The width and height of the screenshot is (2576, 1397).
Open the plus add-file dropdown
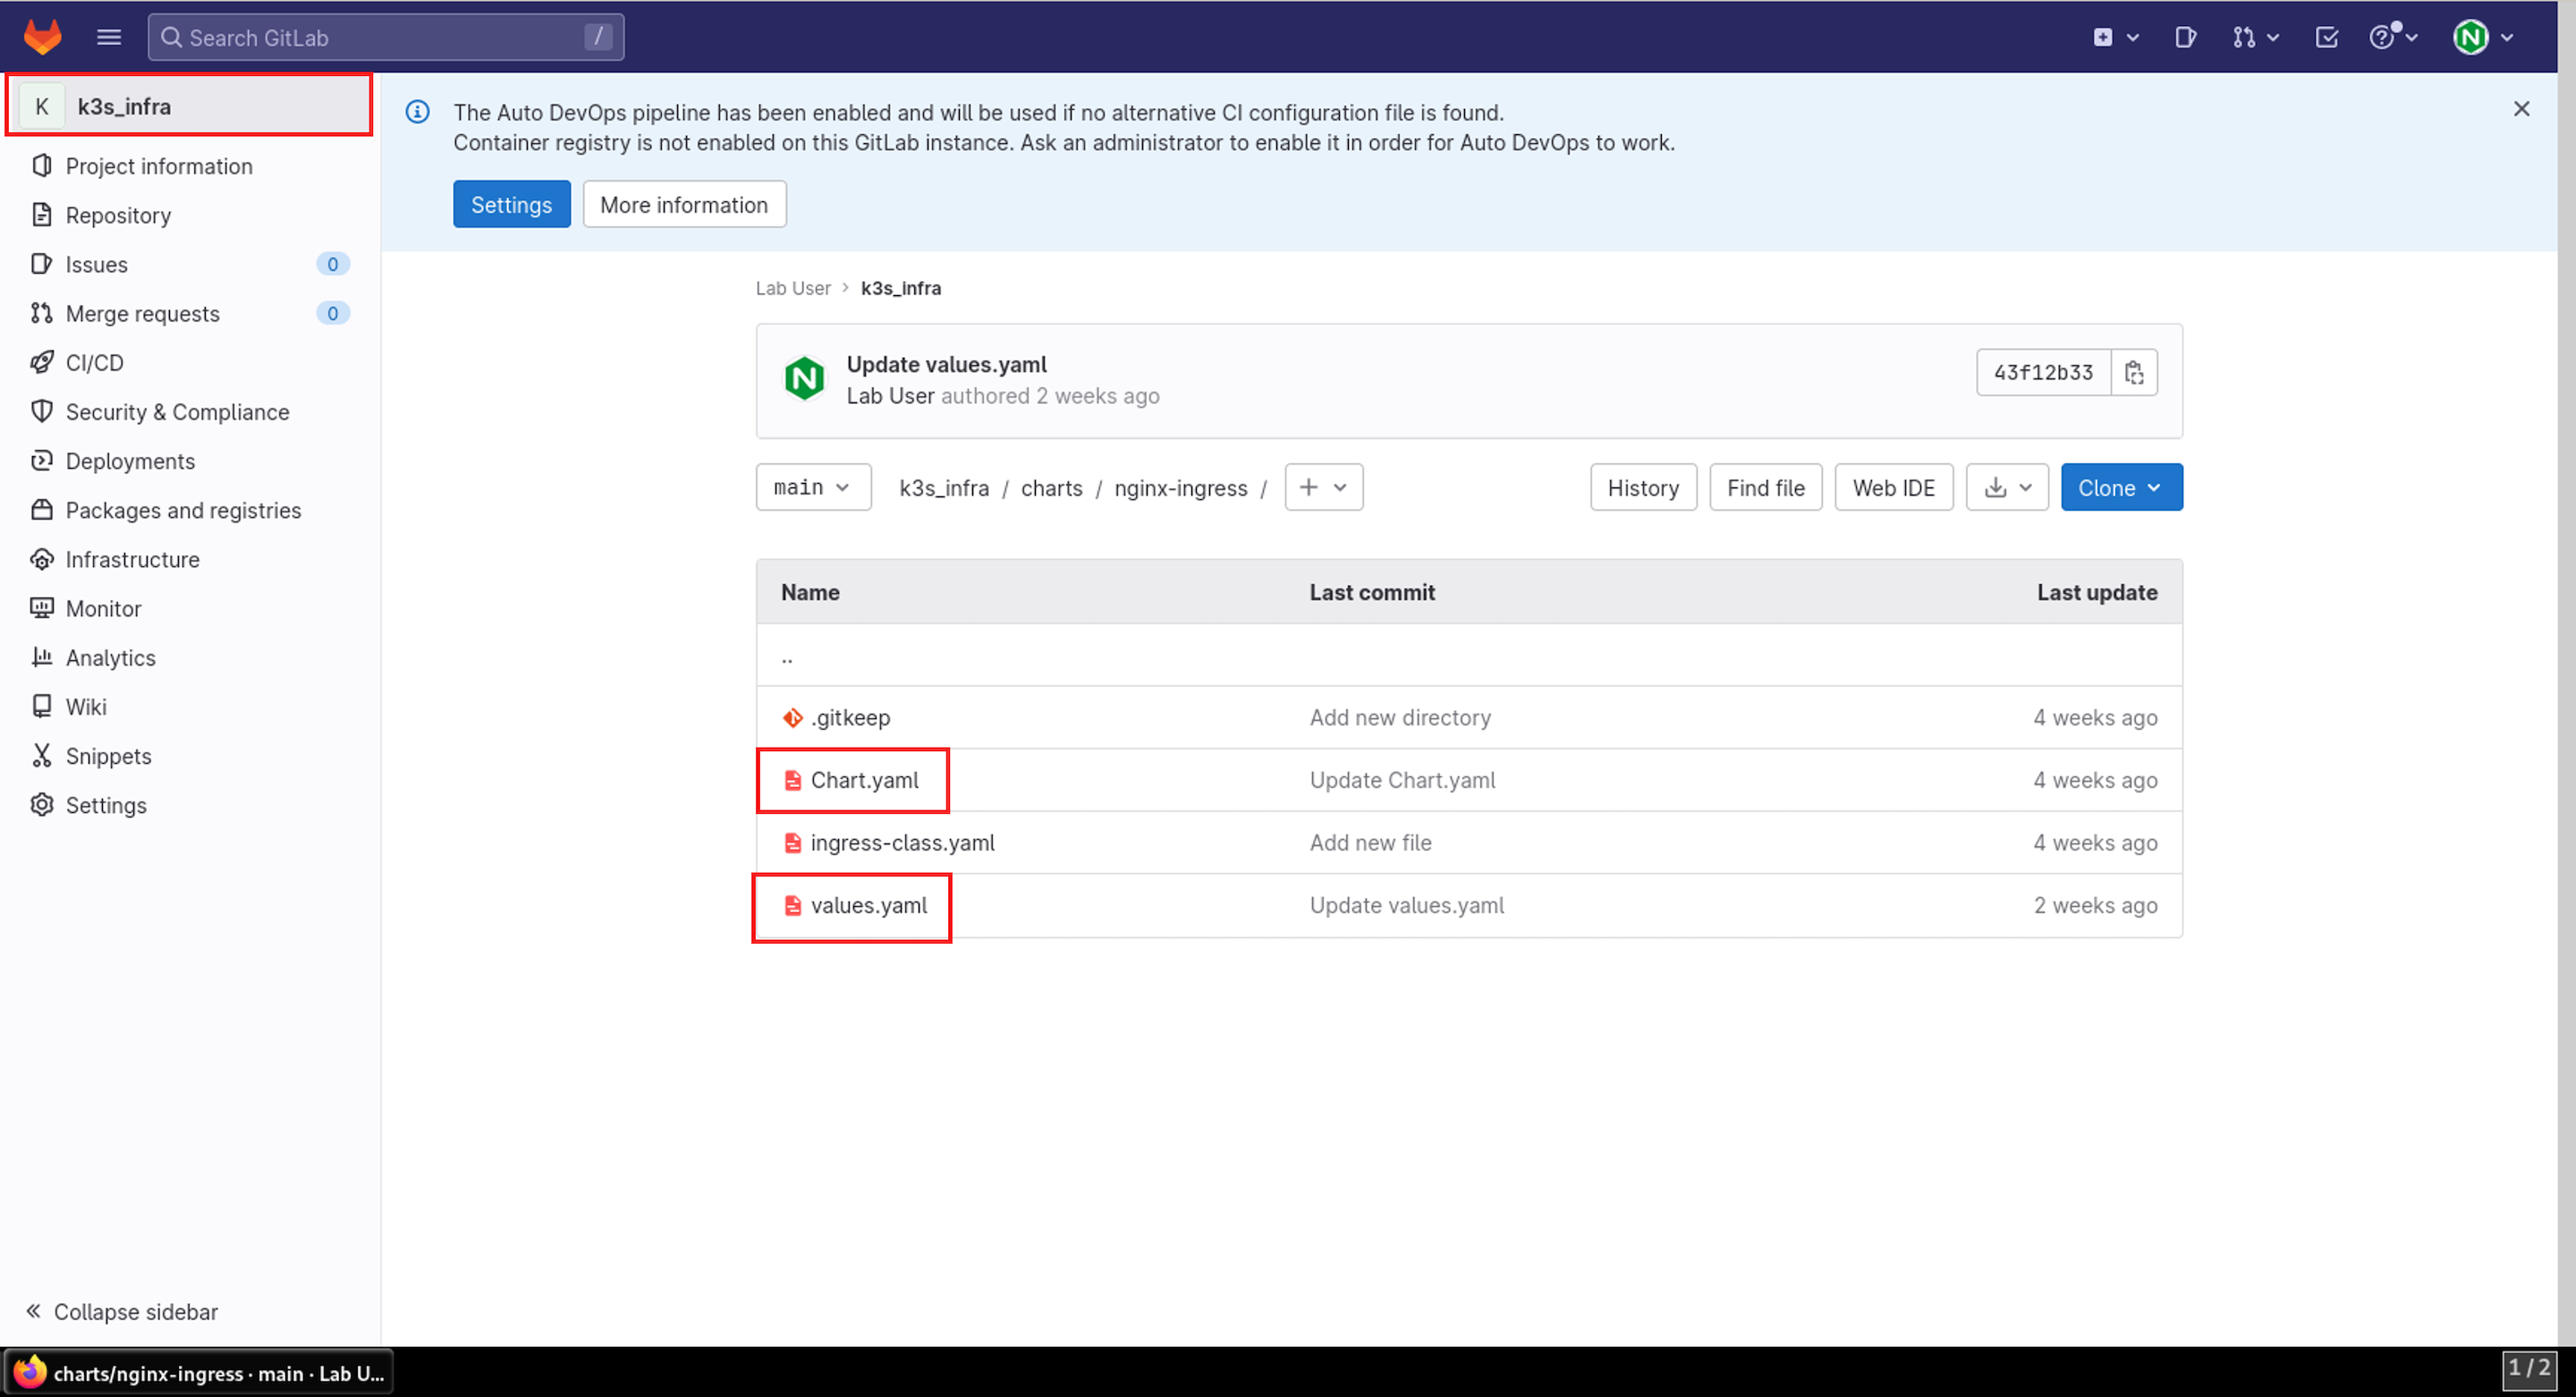(1323, 487)
